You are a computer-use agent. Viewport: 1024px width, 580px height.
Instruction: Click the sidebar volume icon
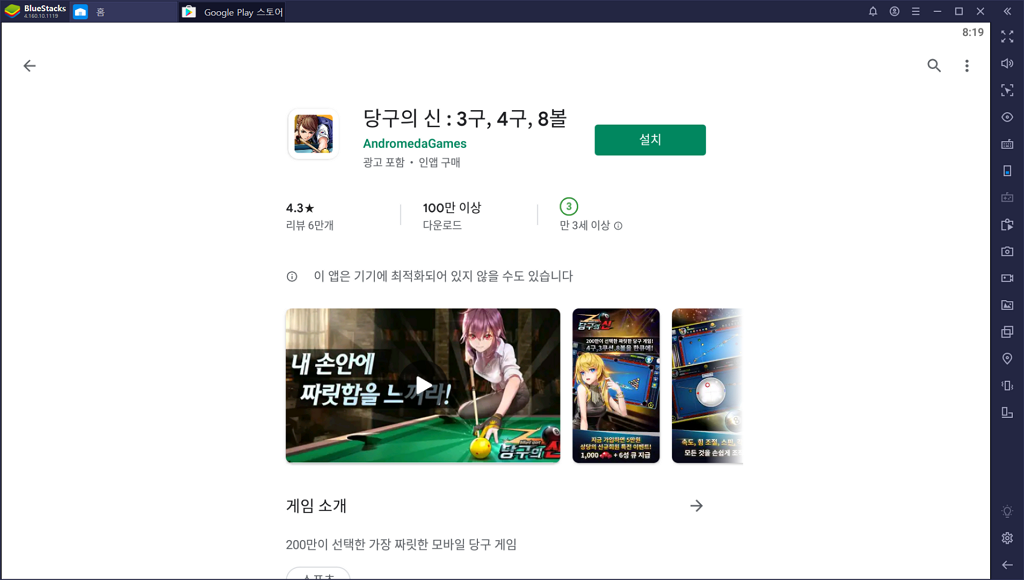click(1007, 63)
